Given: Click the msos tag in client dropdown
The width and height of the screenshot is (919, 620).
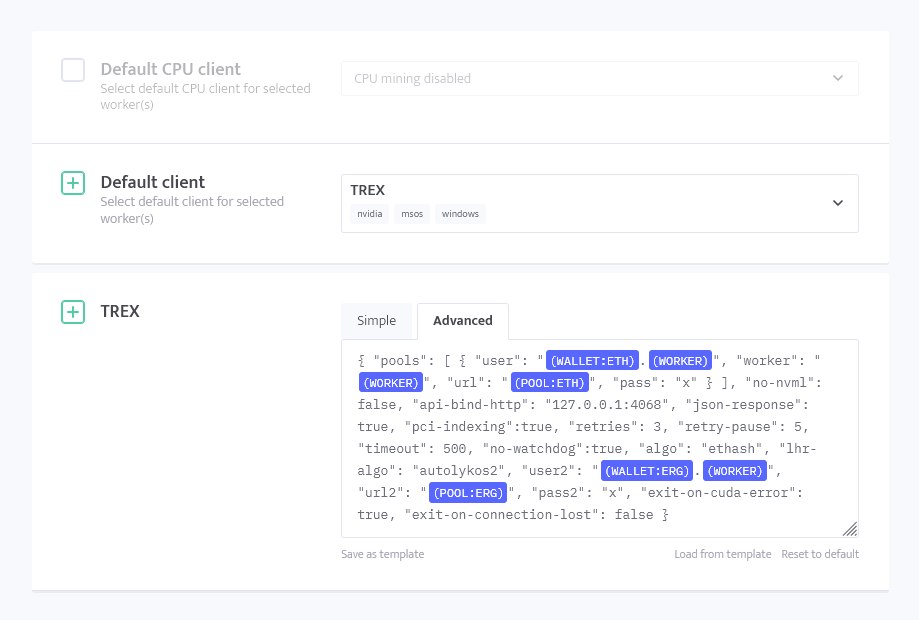Looking at the screenshot, I should tap(412, 214).
